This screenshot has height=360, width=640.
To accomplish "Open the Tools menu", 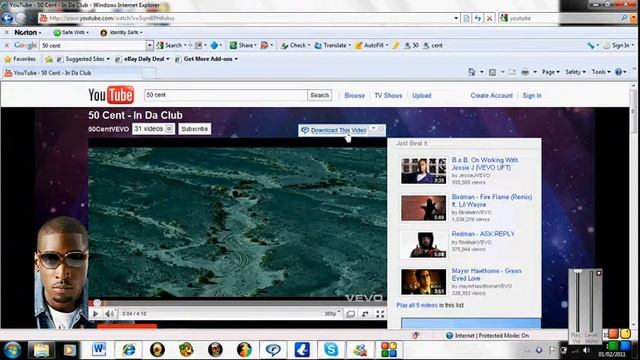I will tap(601, 72).
